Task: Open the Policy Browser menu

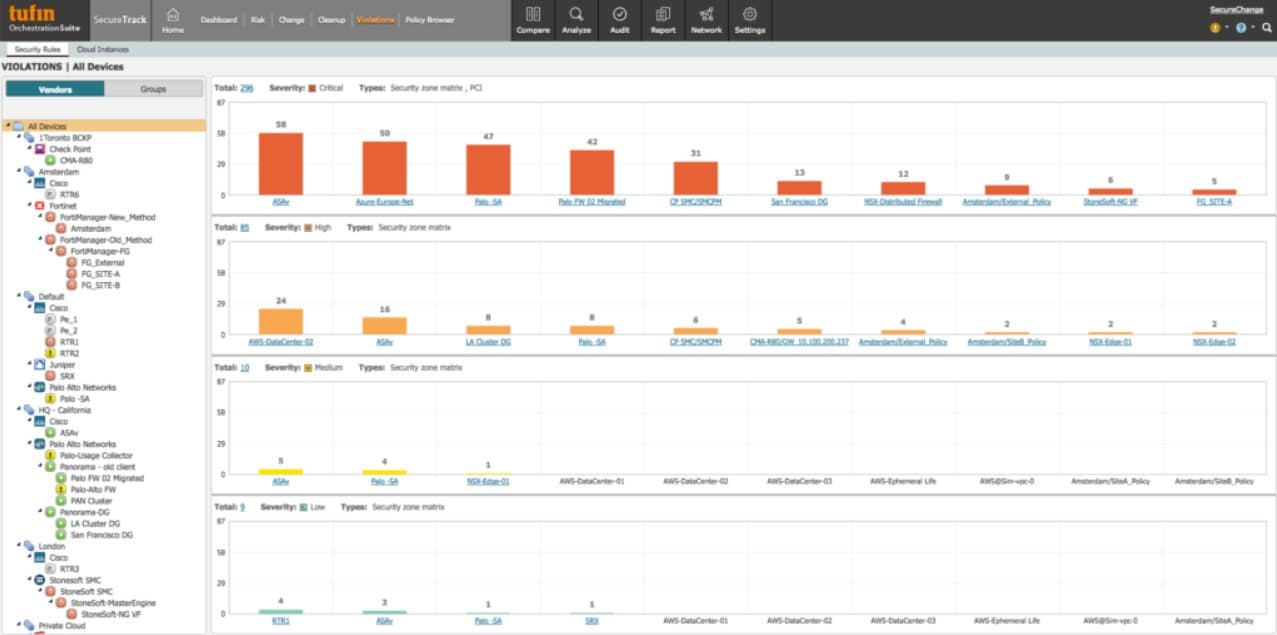Action: click(x=429, y=19)
